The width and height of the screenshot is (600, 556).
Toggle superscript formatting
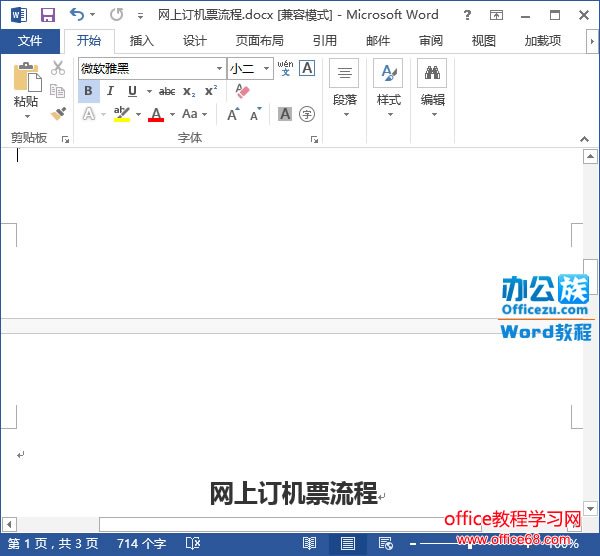(x=211, y=91)
